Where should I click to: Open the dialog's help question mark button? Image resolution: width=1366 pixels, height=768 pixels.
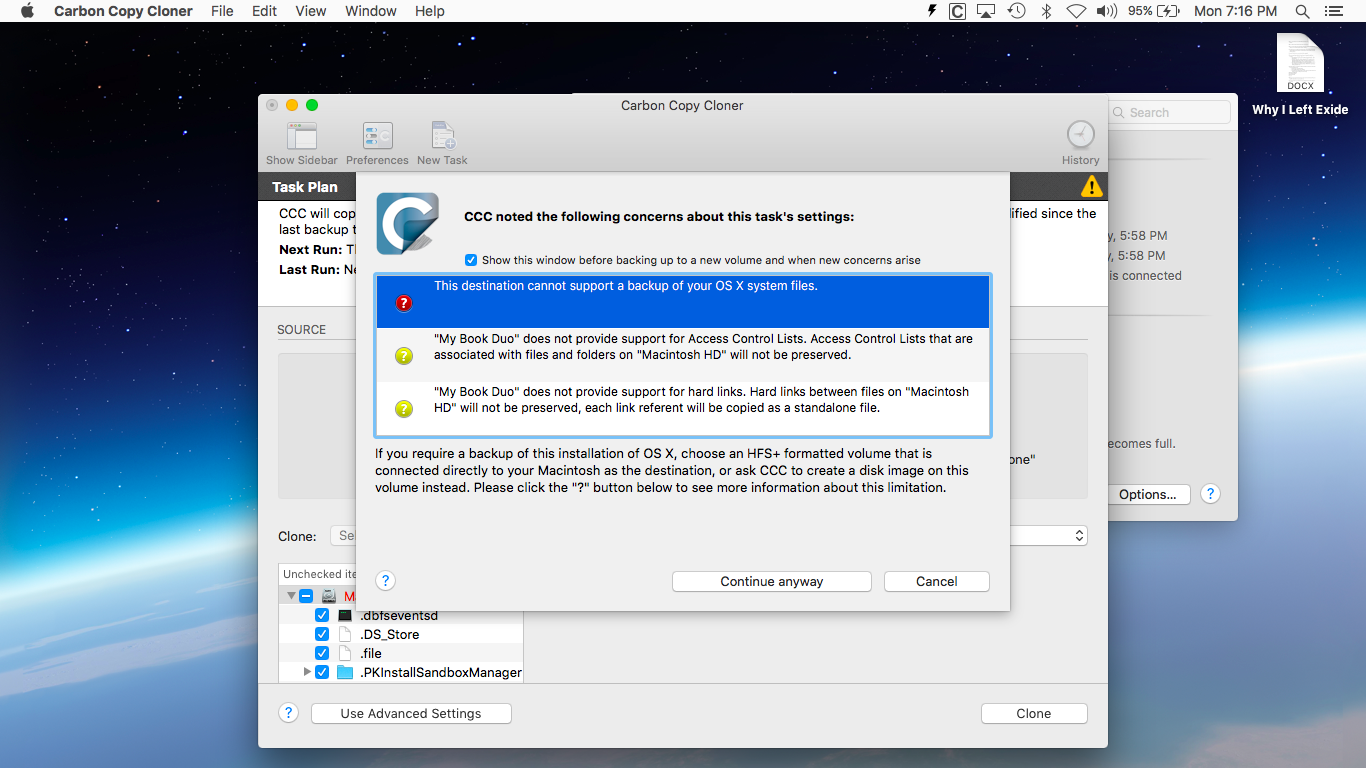point(386,581)
